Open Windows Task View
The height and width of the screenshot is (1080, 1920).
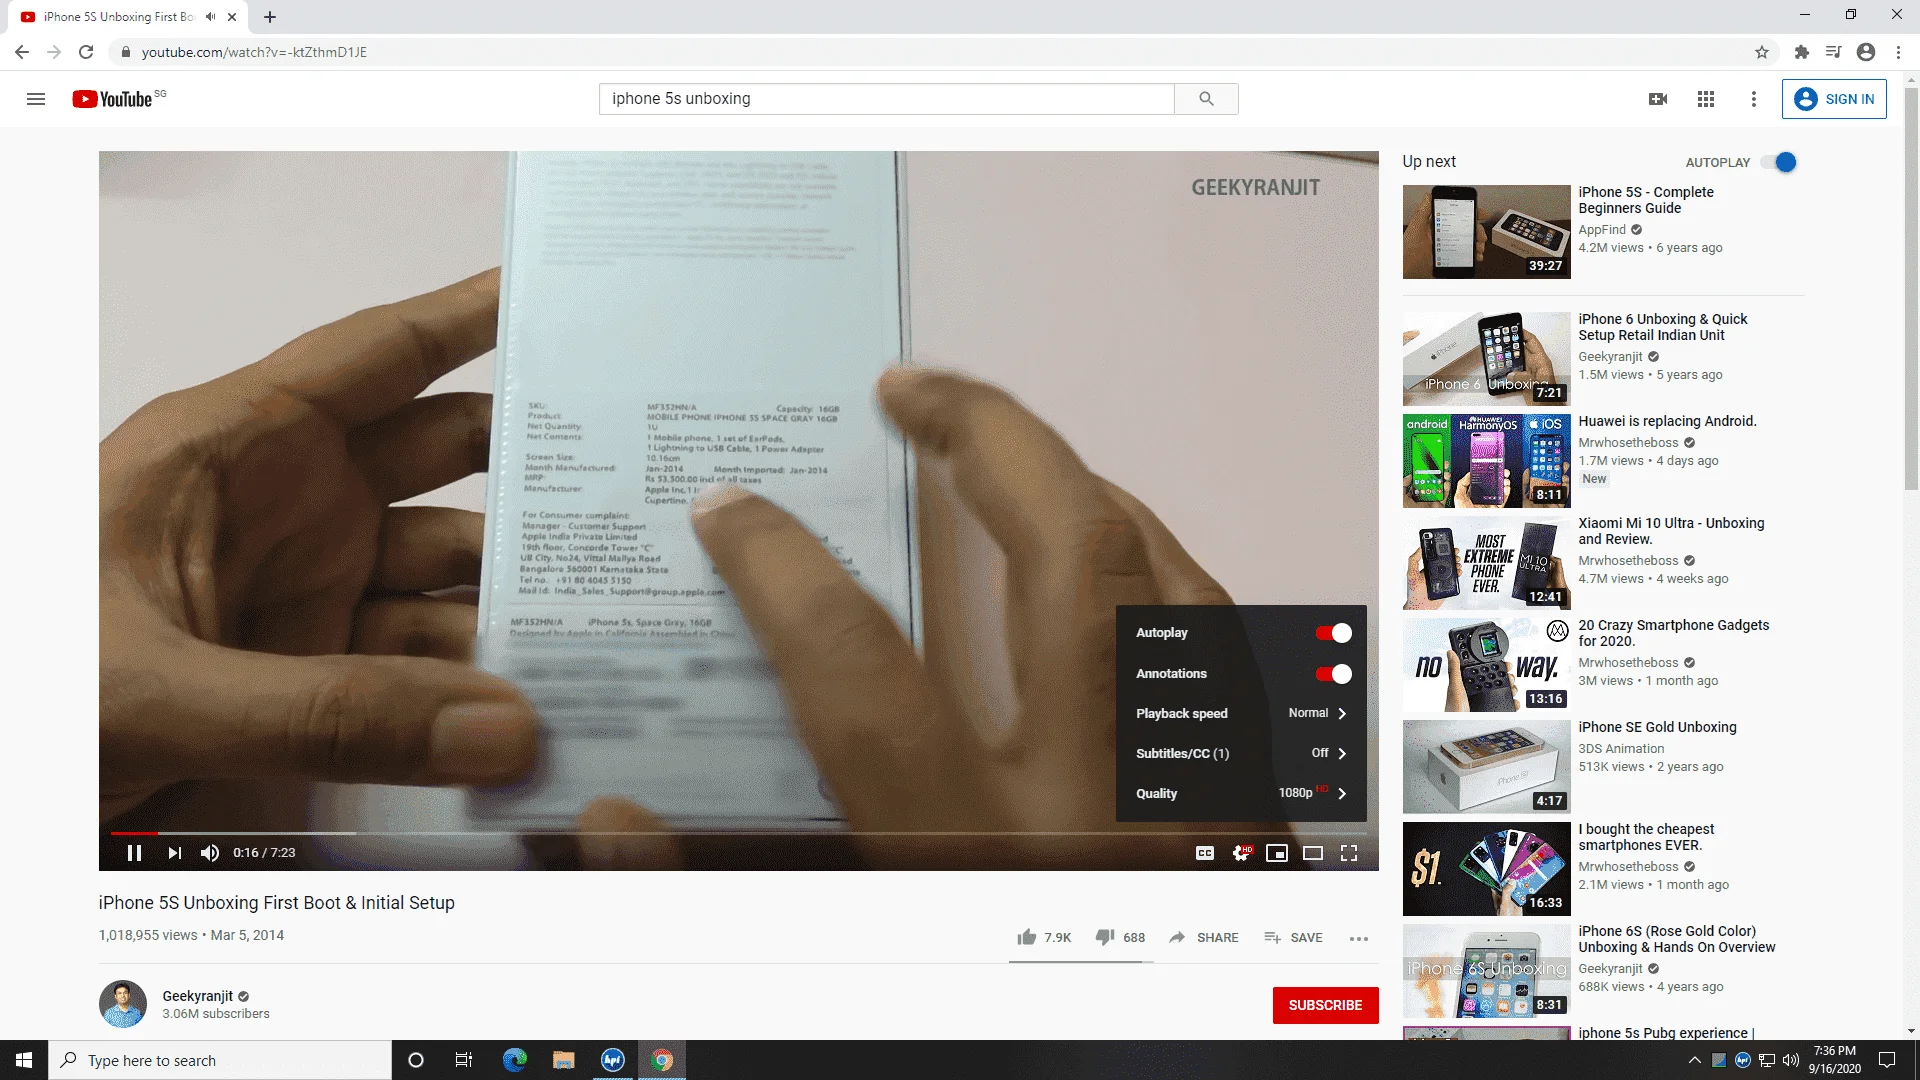coord(463,1060)
